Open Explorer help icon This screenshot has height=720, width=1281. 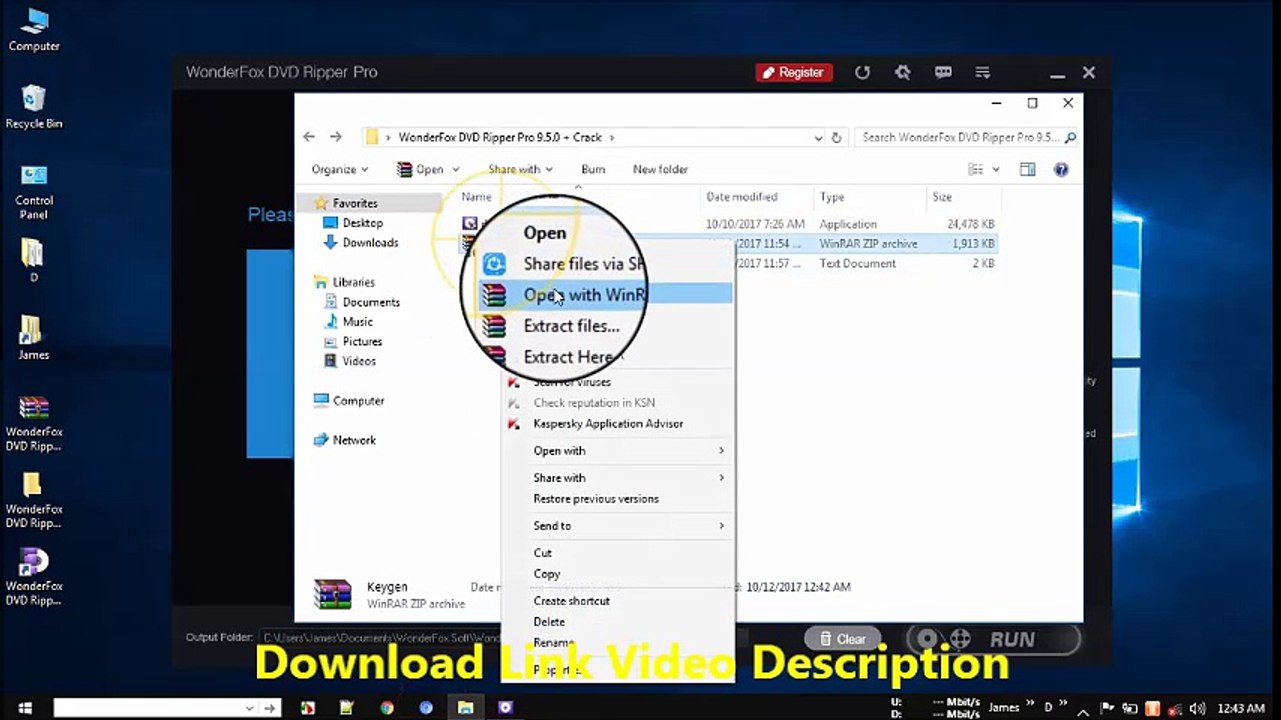[1061, 170]
